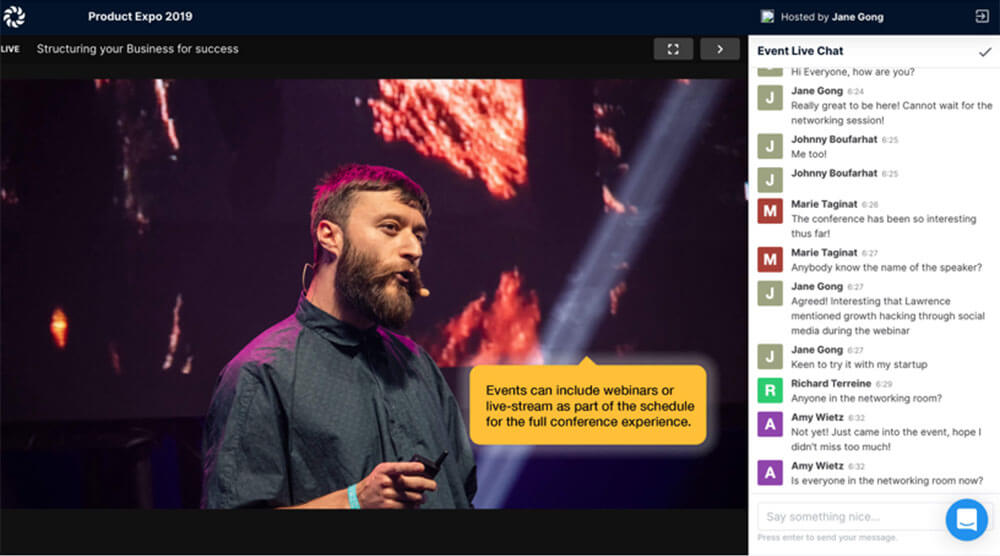Enter fullscreen video mode
This screenshot has height=556, width=1000.
(x=673, y=49)
